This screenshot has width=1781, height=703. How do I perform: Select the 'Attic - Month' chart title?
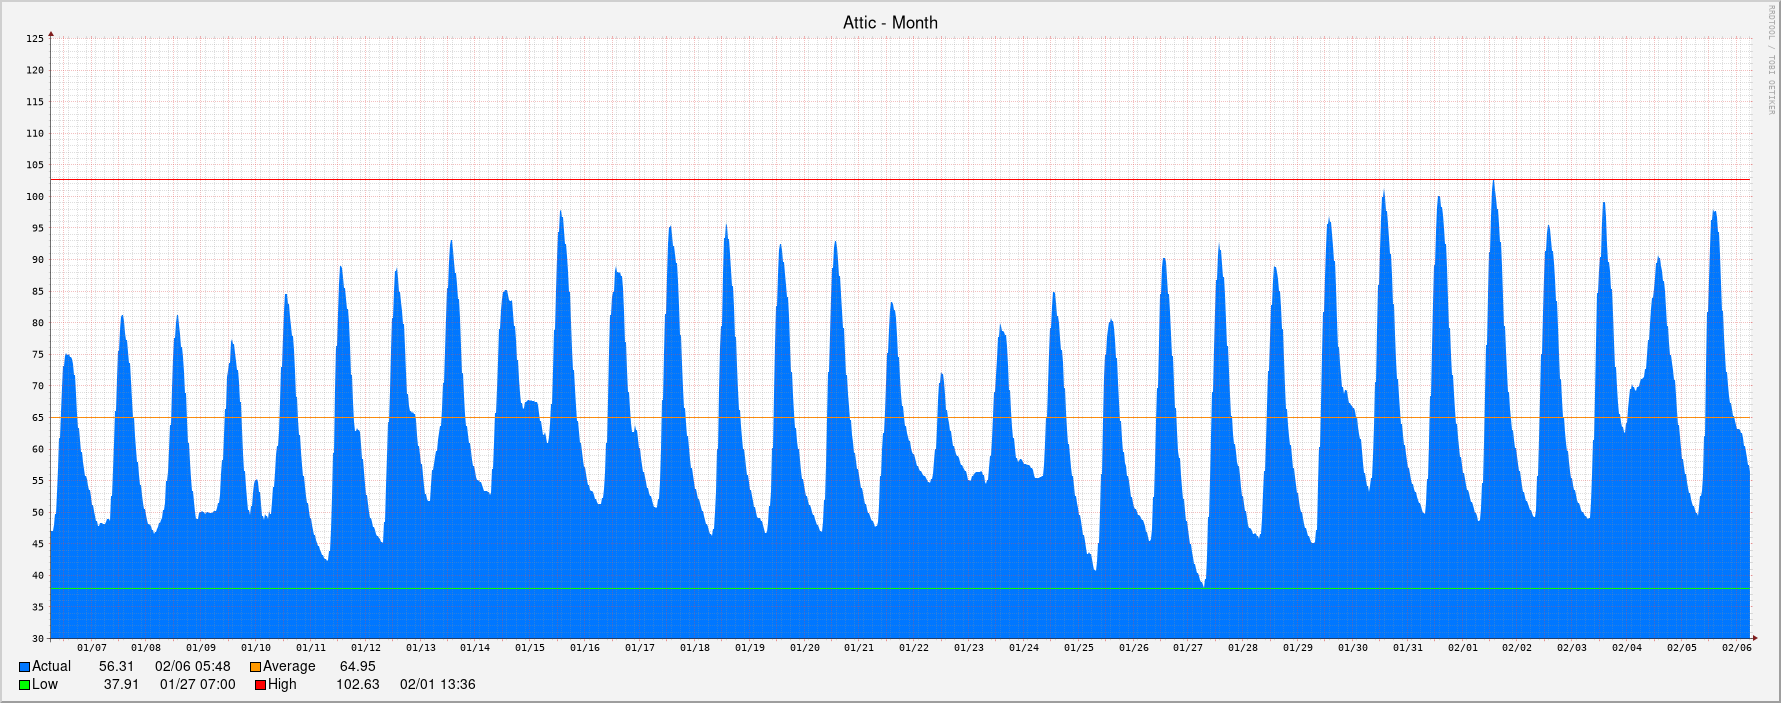point(890,22)
